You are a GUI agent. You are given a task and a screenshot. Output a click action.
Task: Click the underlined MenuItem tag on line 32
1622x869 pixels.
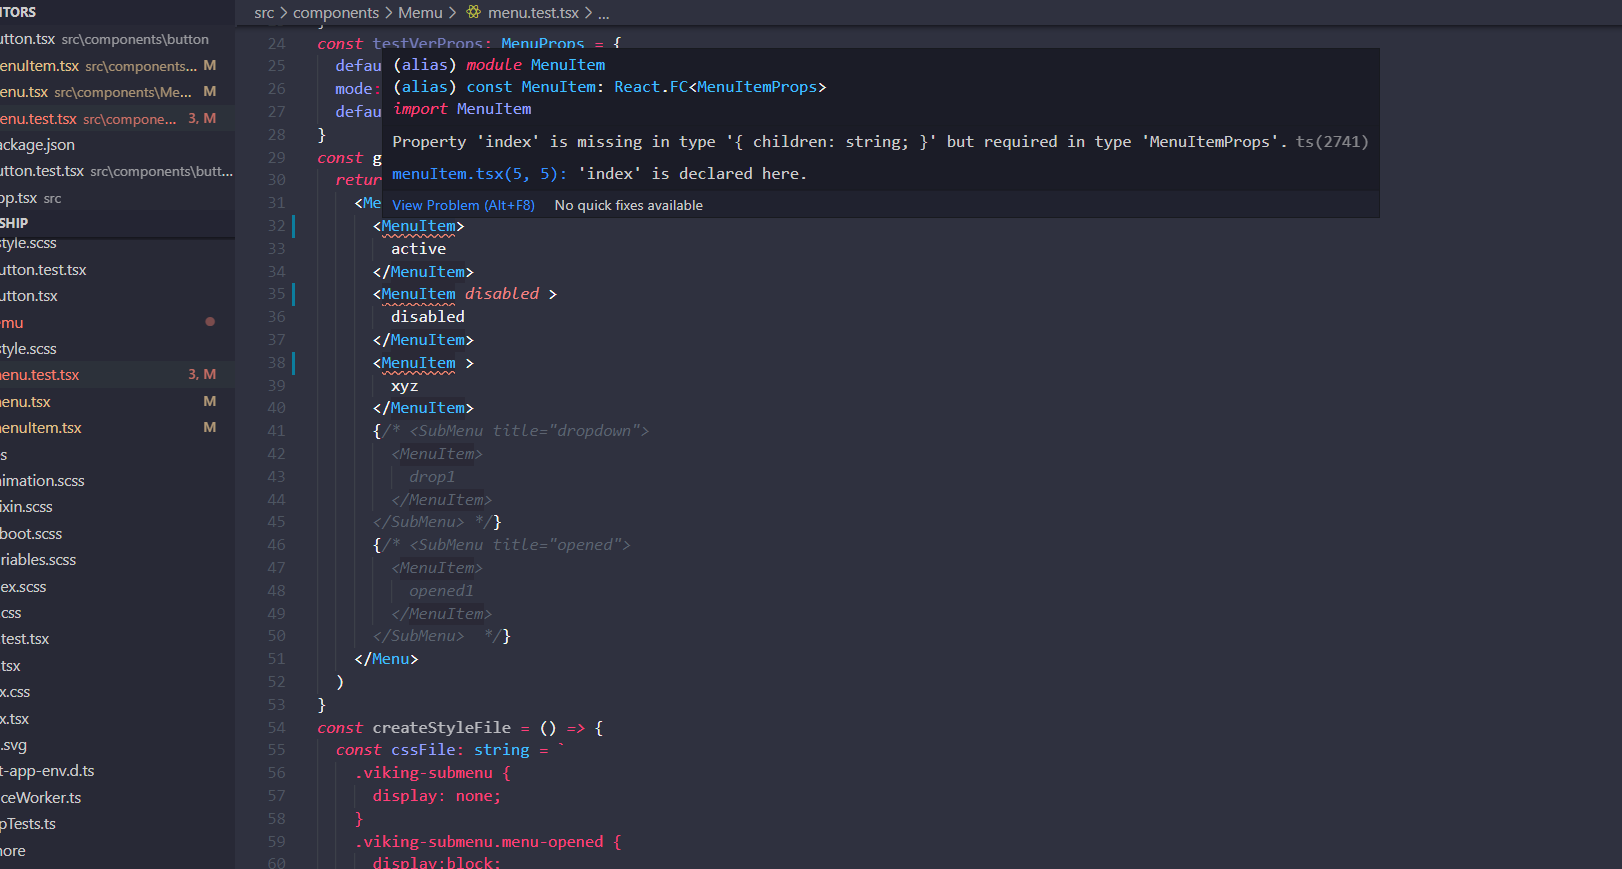coord(418,226)
